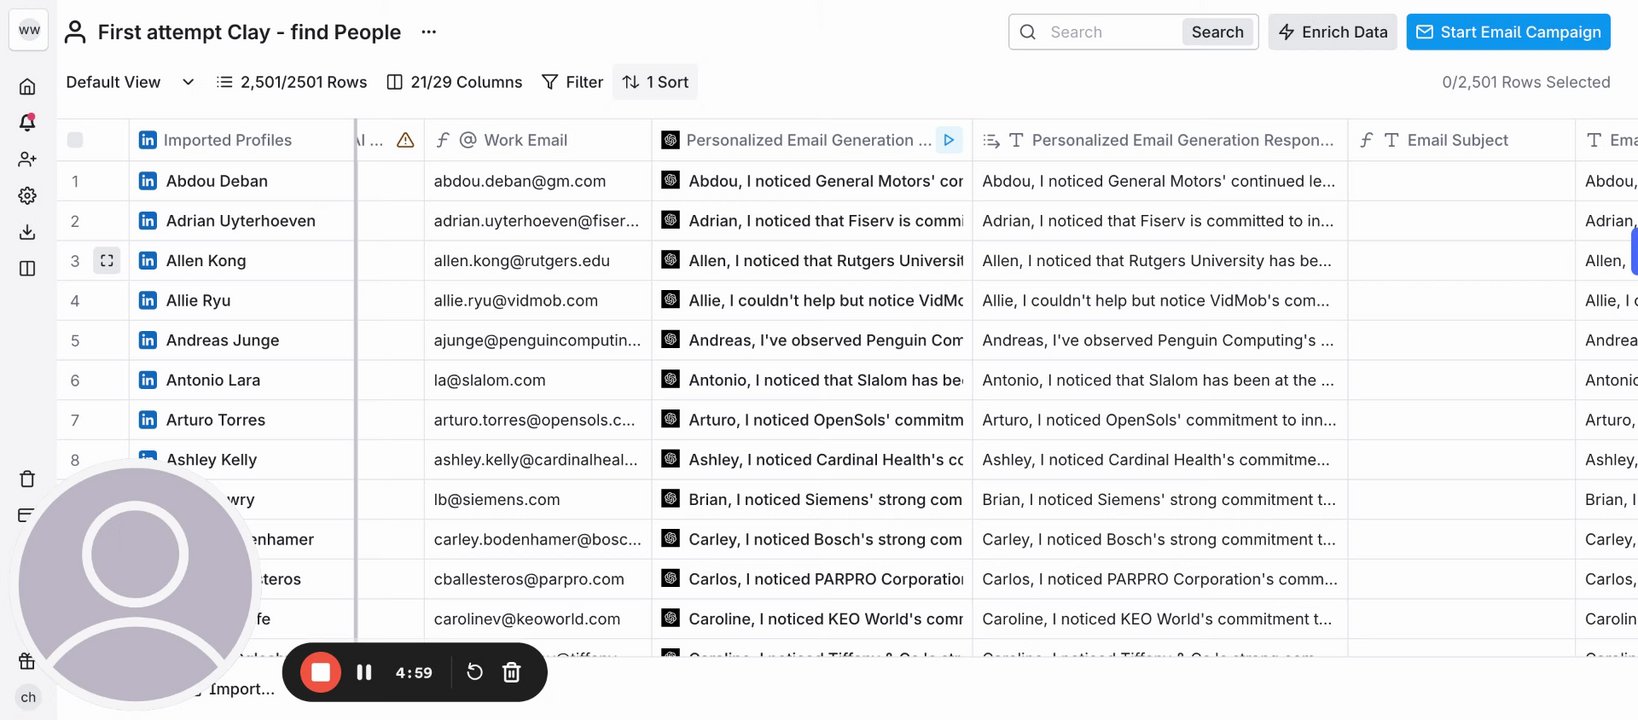Open the Home icon in sidebar

tap(28, 86)
